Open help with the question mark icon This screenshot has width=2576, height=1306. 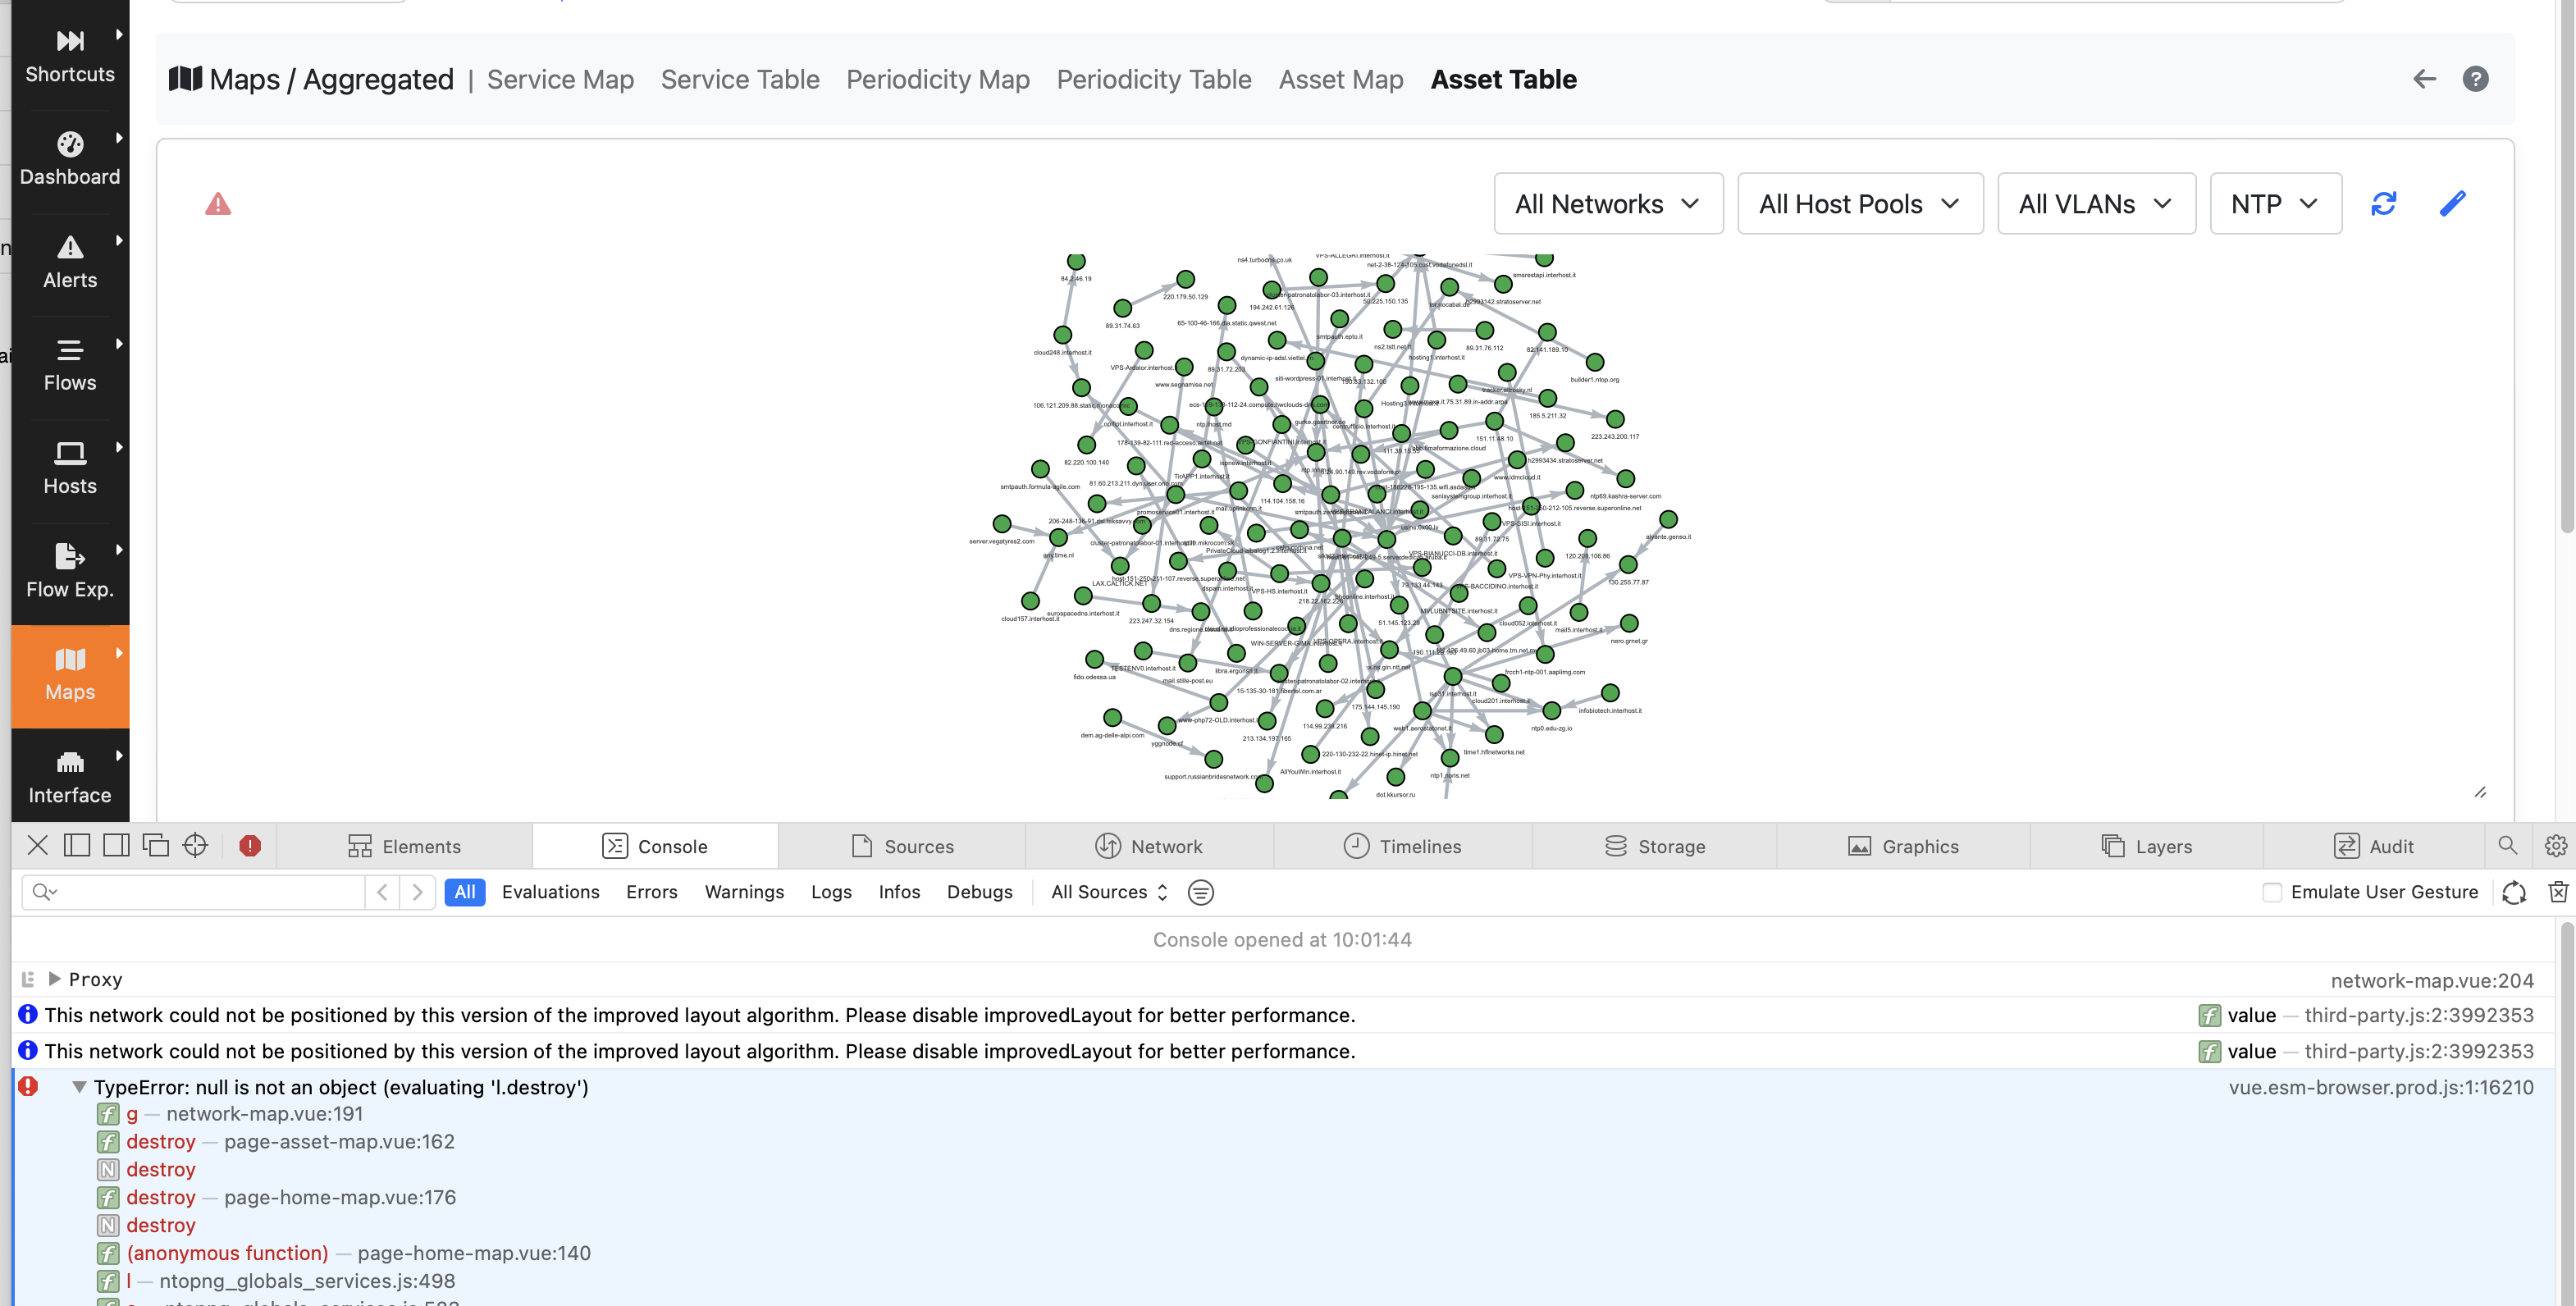[2475, 79]
